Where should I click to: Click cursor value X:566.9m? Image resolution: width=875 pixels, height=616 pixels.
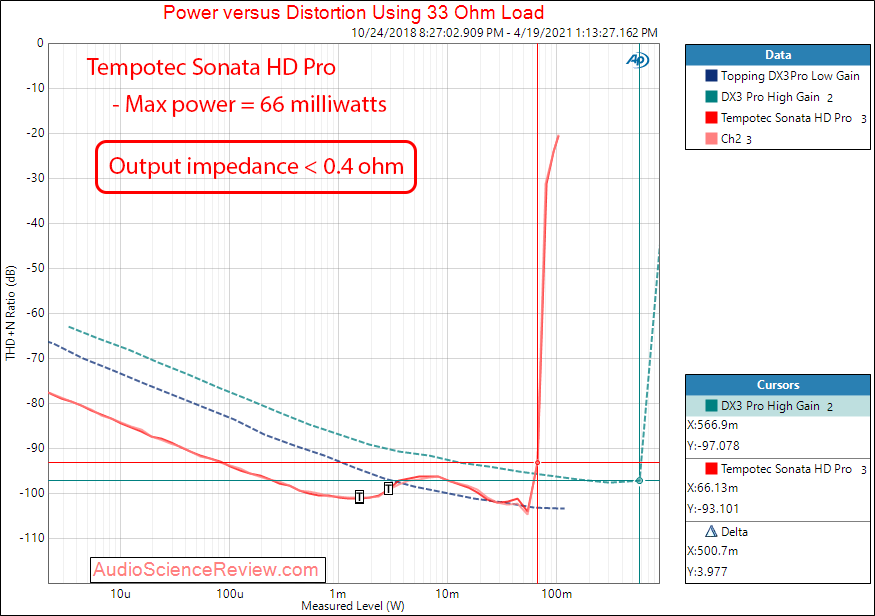pos(713,425)
